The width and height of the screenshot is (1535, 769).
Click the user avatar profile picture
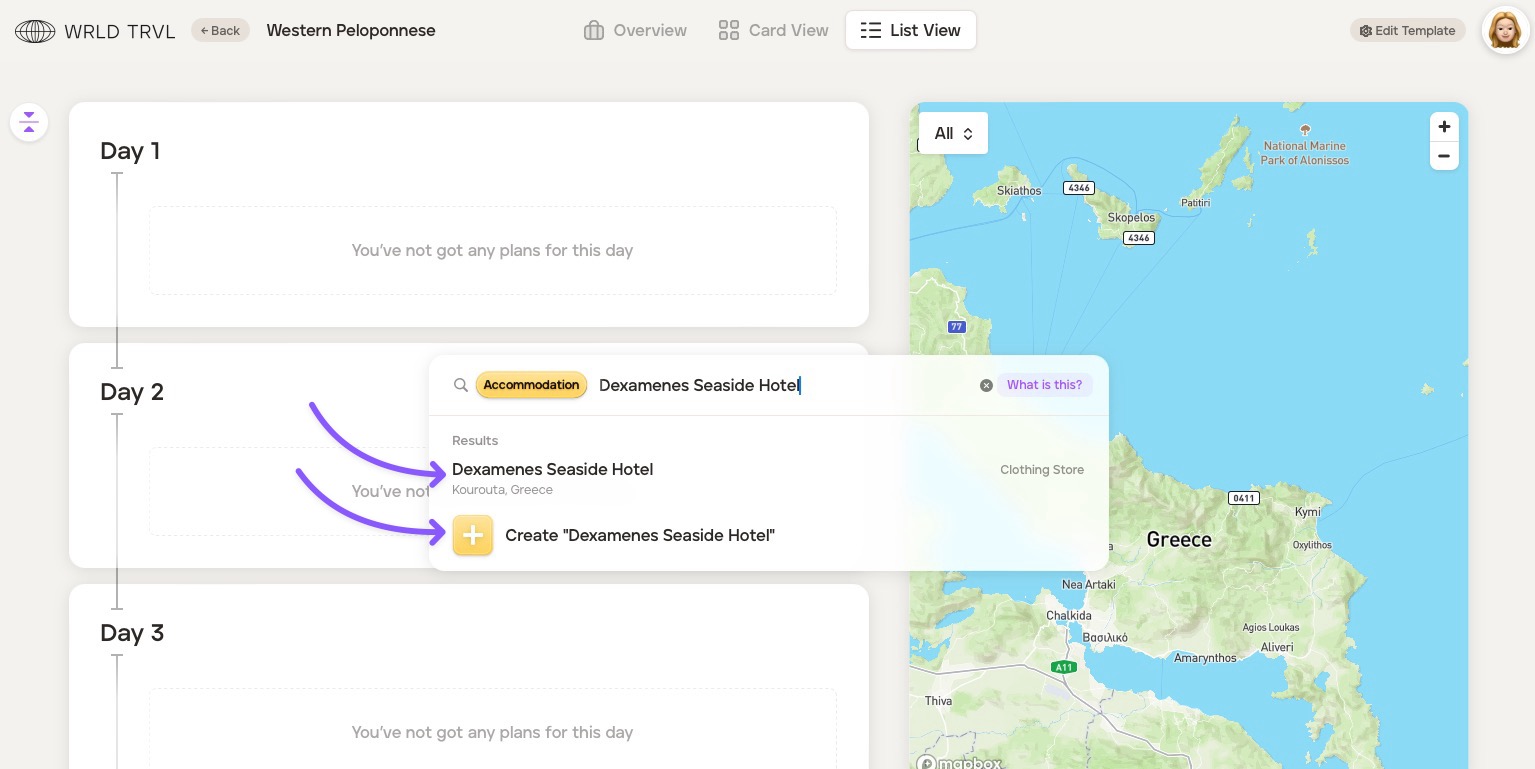1504,31
